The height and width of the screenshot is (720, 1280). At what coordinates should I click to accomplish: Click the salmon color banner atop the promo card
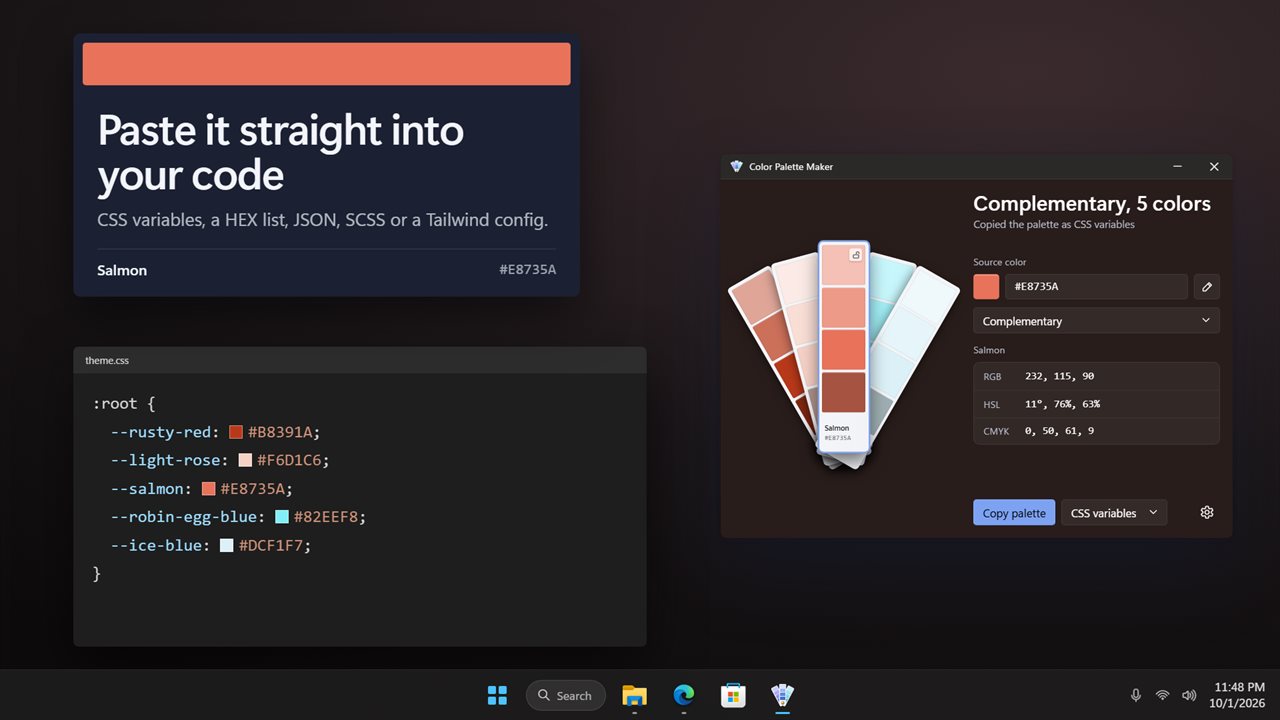point(326,64)
